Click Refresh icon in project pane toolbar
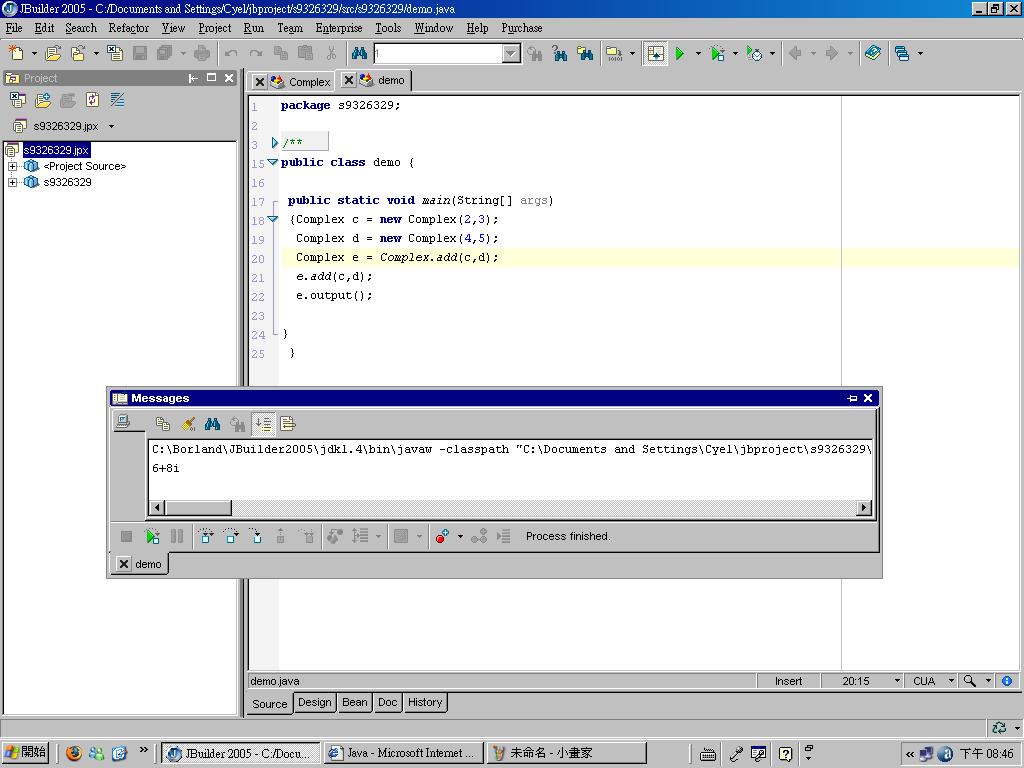The width and height of the screenshot is (1024, 768). [x=93, y=100]
